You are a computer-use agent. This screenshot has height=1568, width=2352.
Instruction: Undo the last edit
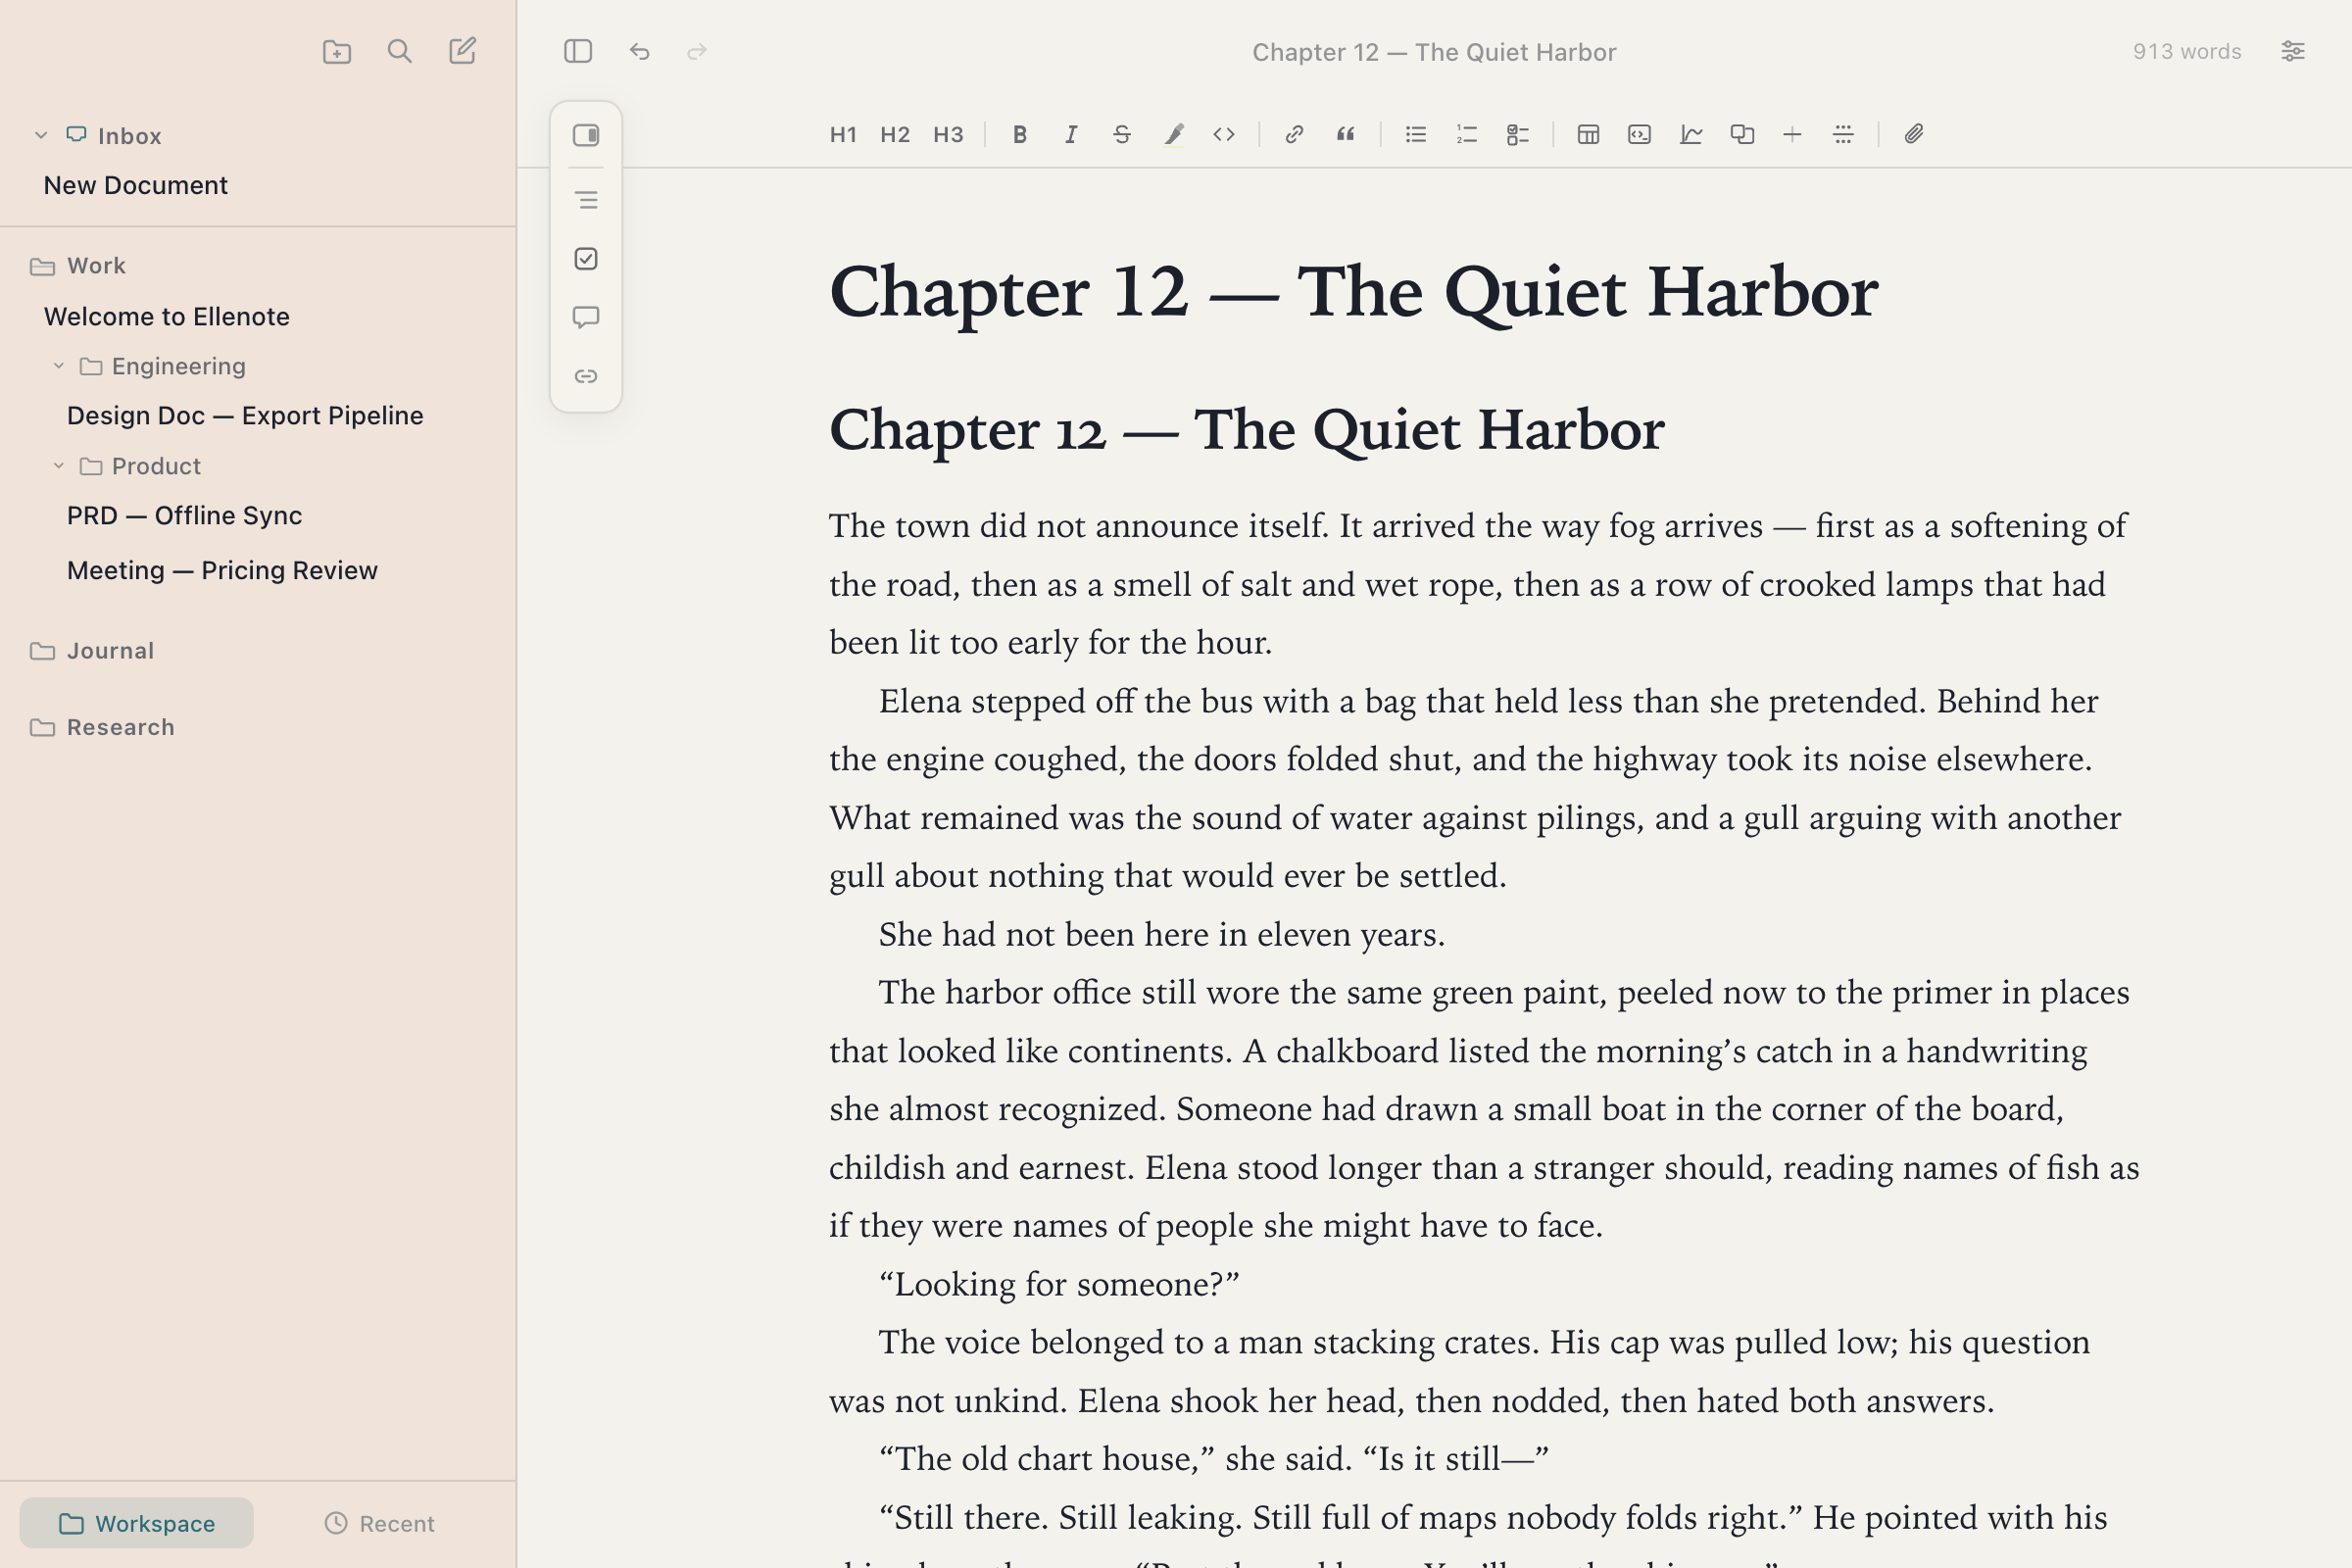tap(640, 52)
